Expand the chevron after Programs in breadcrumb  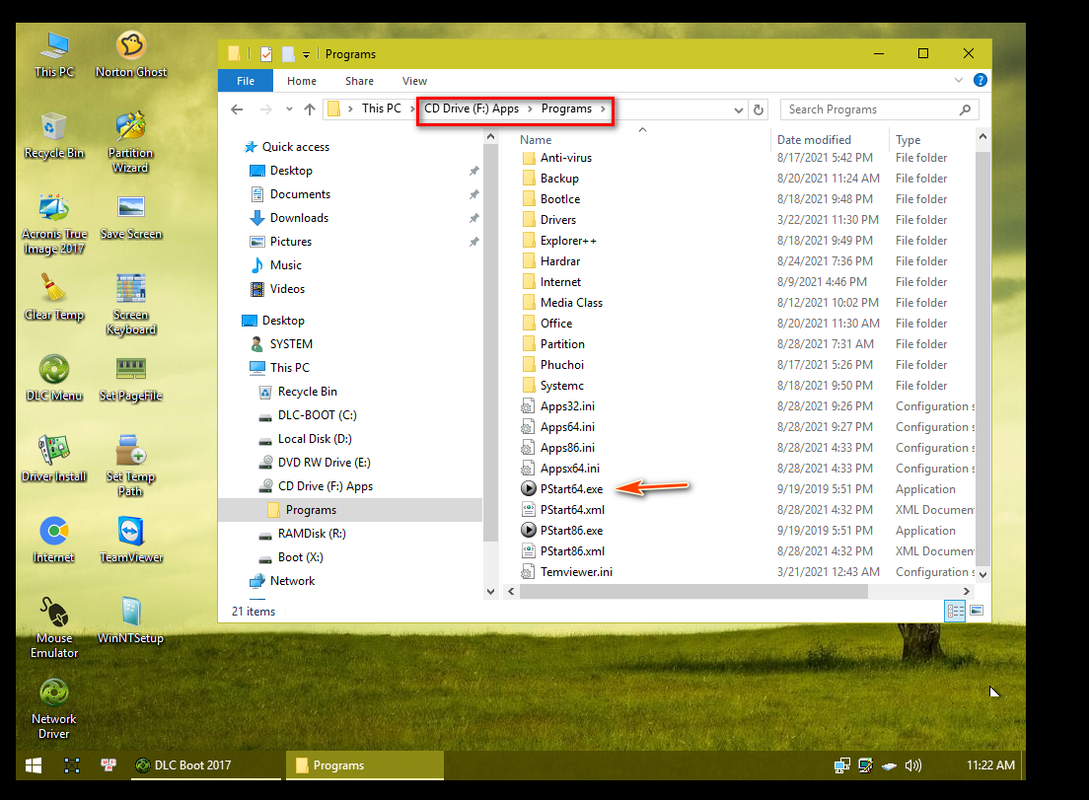603,109
